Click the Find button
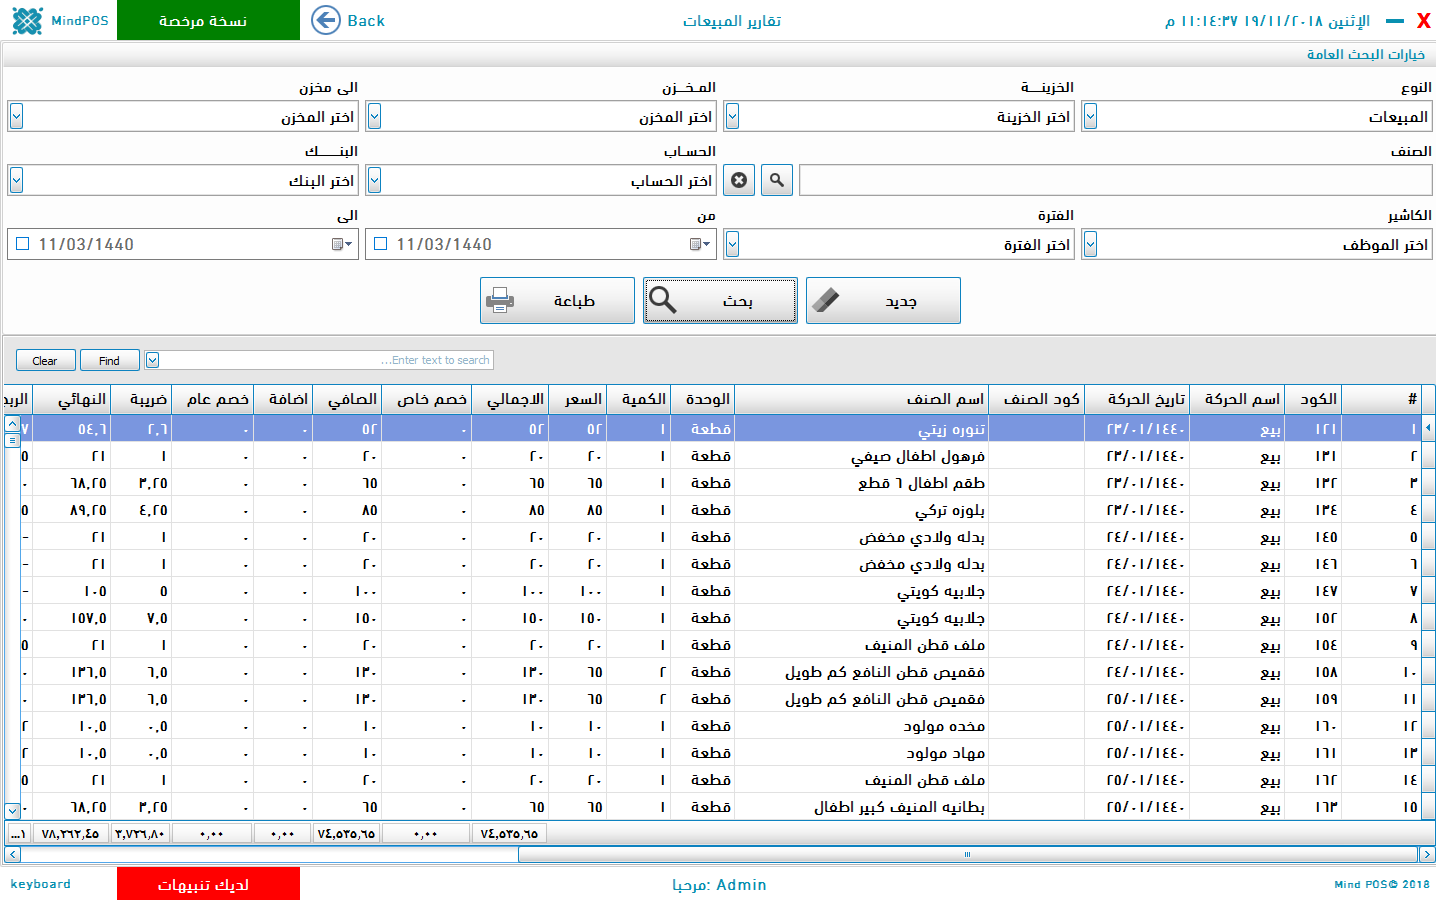Screen dimensions: 1436x900 tap(109, 361)
